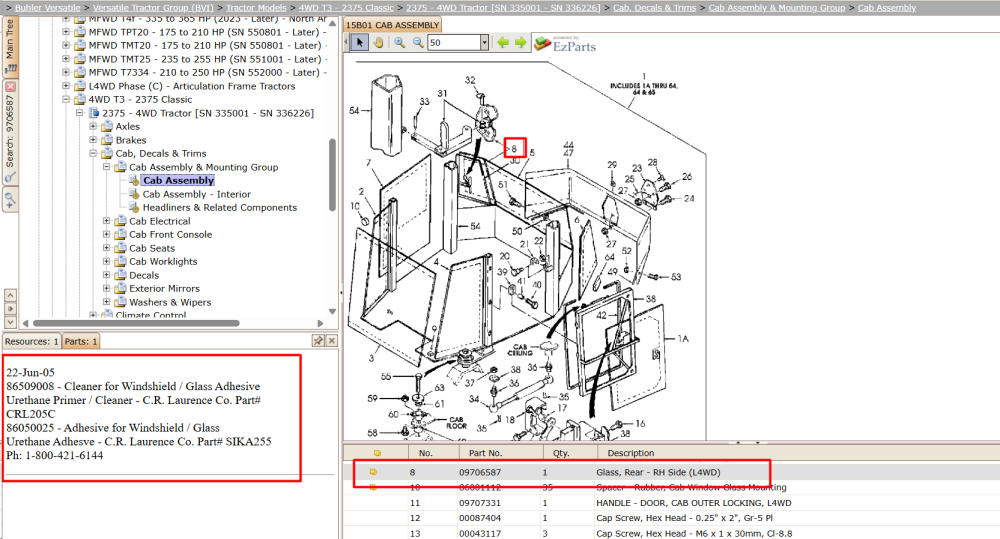This screenshot has height=539, width=1000.
Task: Click the Axles folder icon
Action: coord(107,126)
